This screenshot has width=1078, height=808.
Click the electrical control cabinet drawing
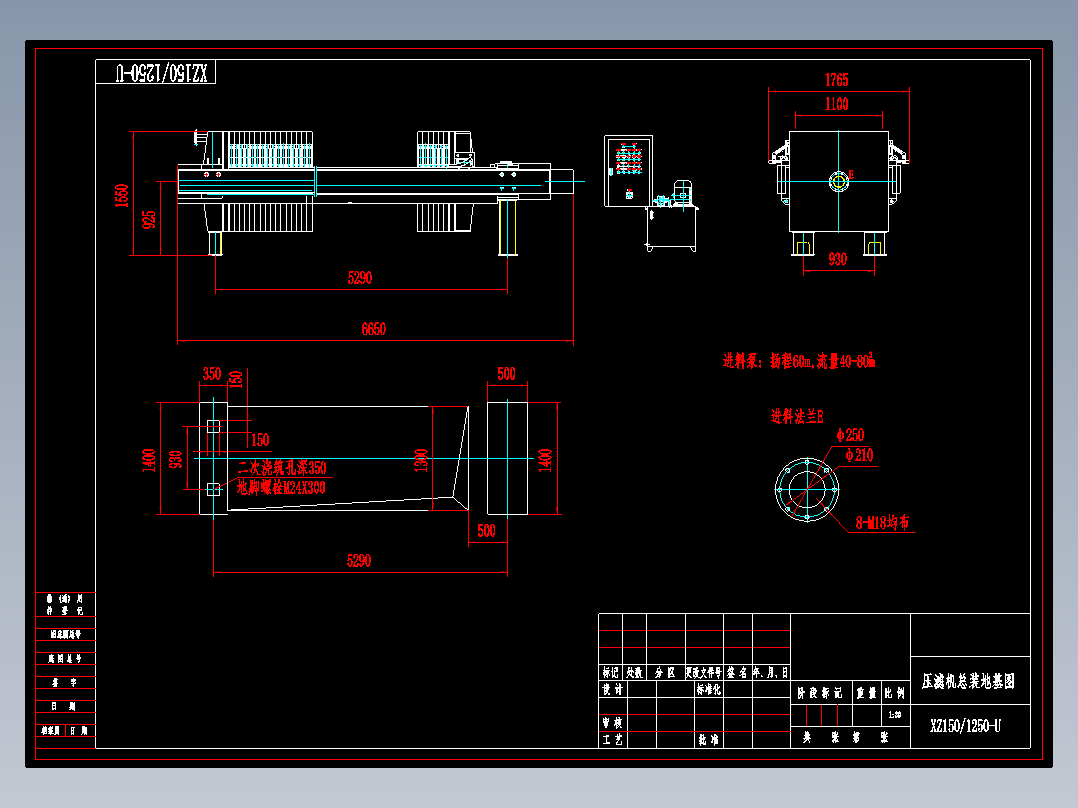pos(628,171)
